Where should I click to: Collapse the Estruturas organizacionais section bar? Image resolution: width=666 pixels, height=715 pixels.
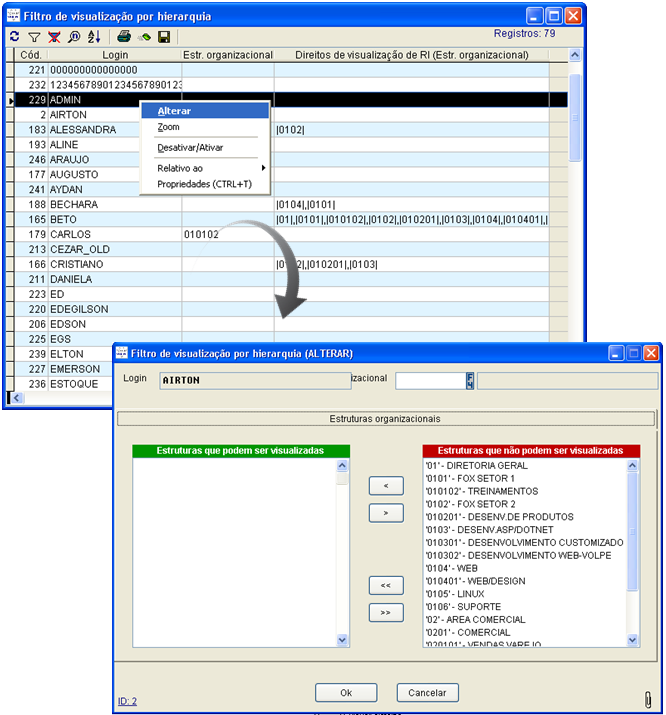[x=385, y=419]
